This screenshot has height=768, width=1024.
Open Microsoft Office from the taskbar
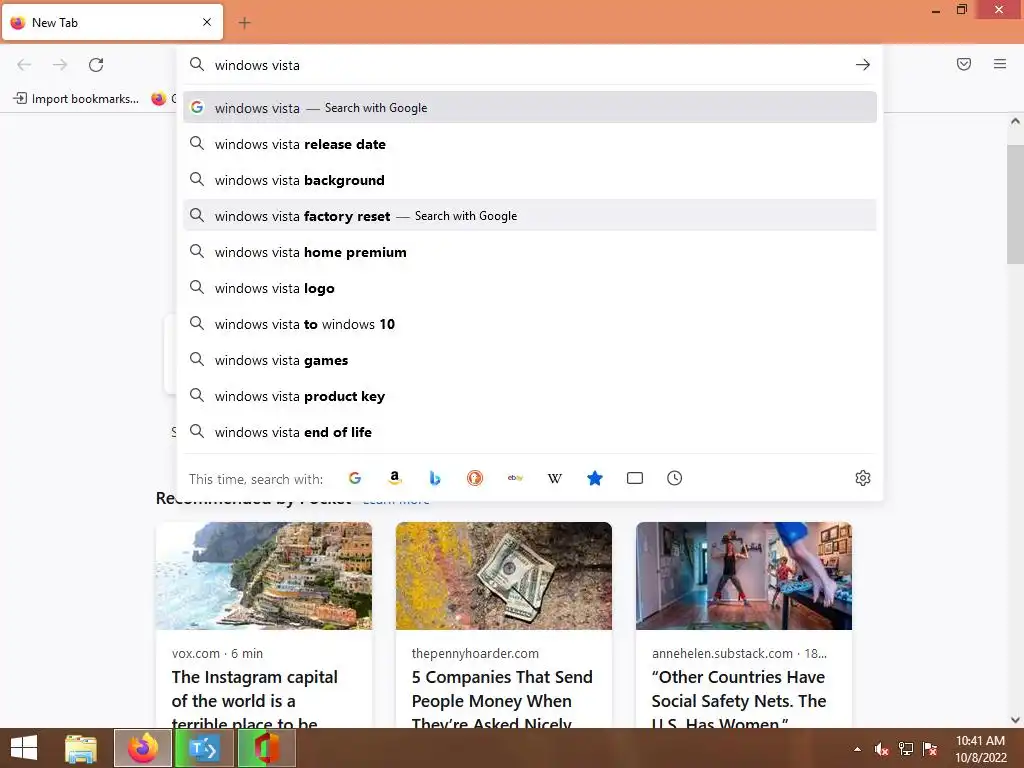266,748
